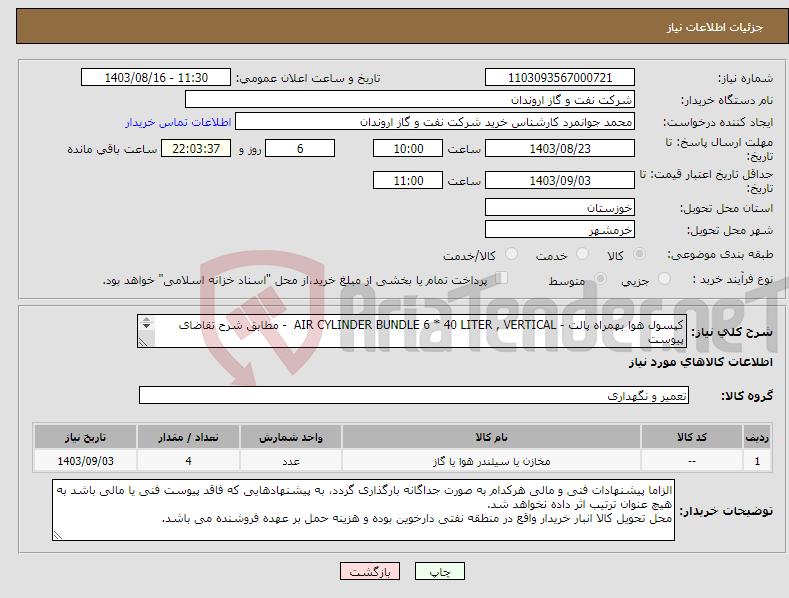Click the تعمیر و نگهداری goods group field
This screenshot has height=598, width=789.
pyautogui.click(x=414, y=396)
